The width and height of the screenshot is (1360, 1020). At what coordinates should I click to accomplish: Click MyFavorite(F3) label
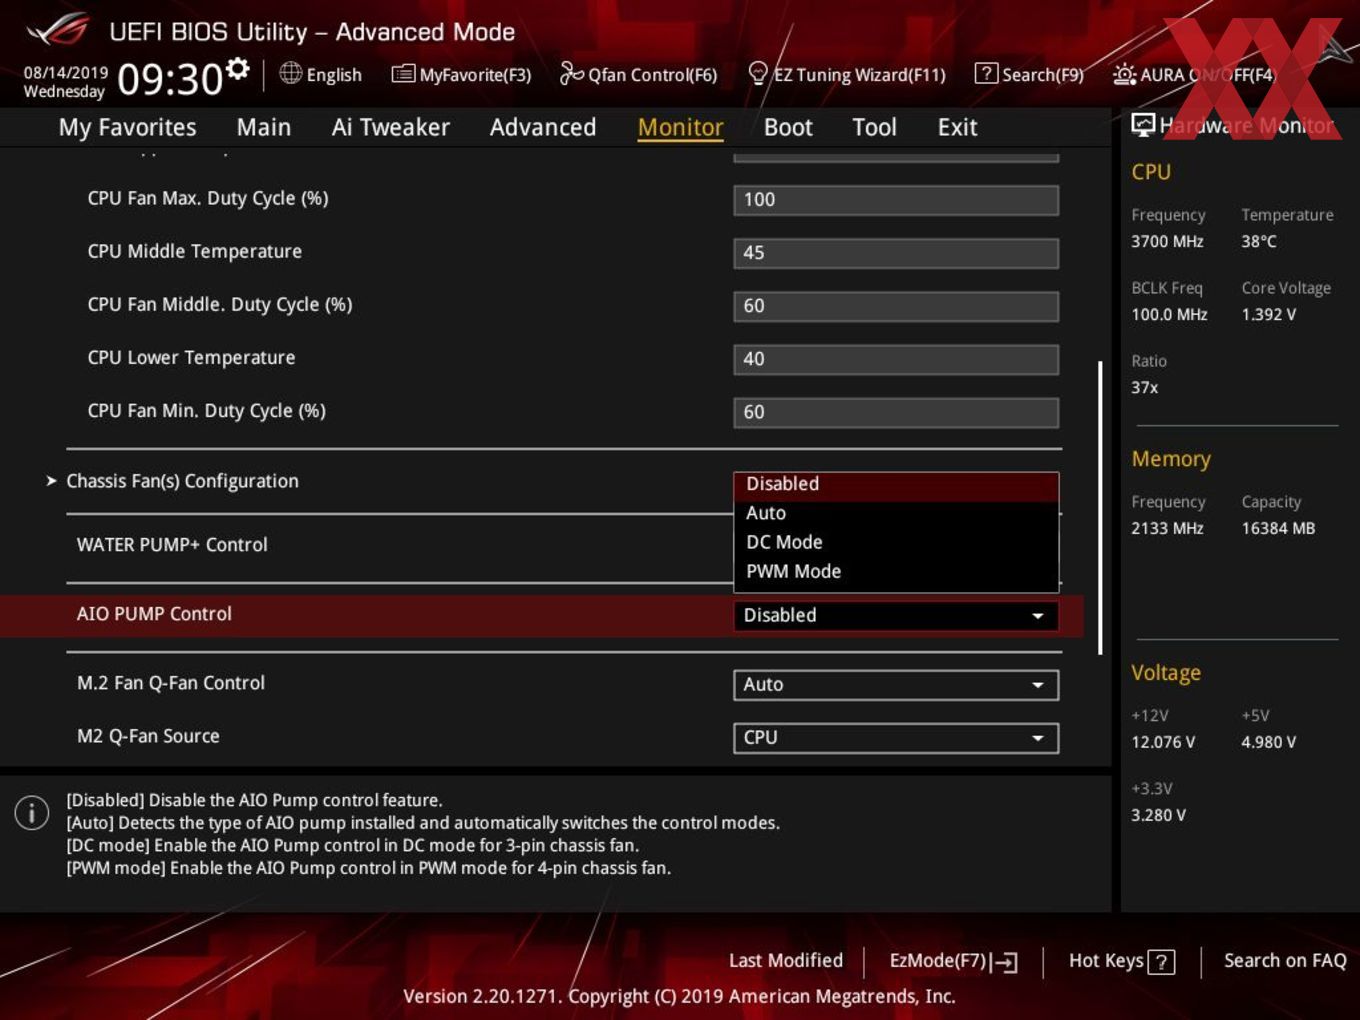coord(475,75)
